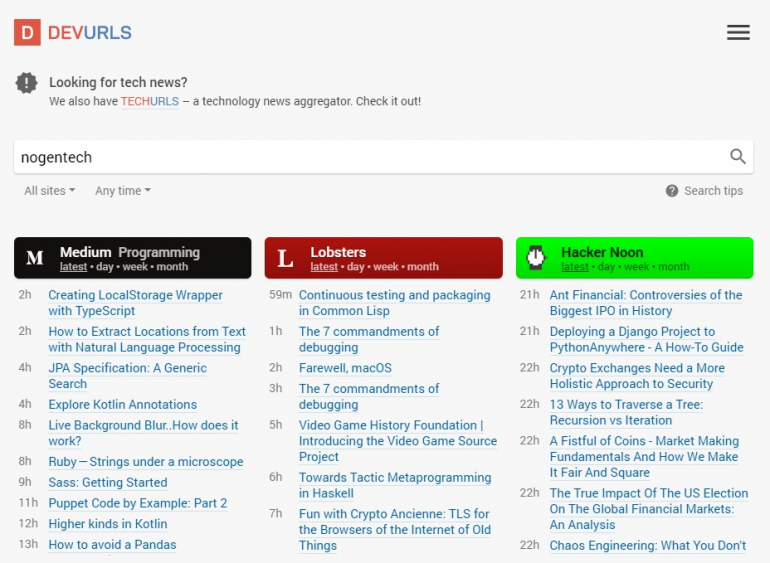
Task: Open Towards Tactic Metaprogramming in Haskell
Action: pyautogui.click(x=395, y=485)
